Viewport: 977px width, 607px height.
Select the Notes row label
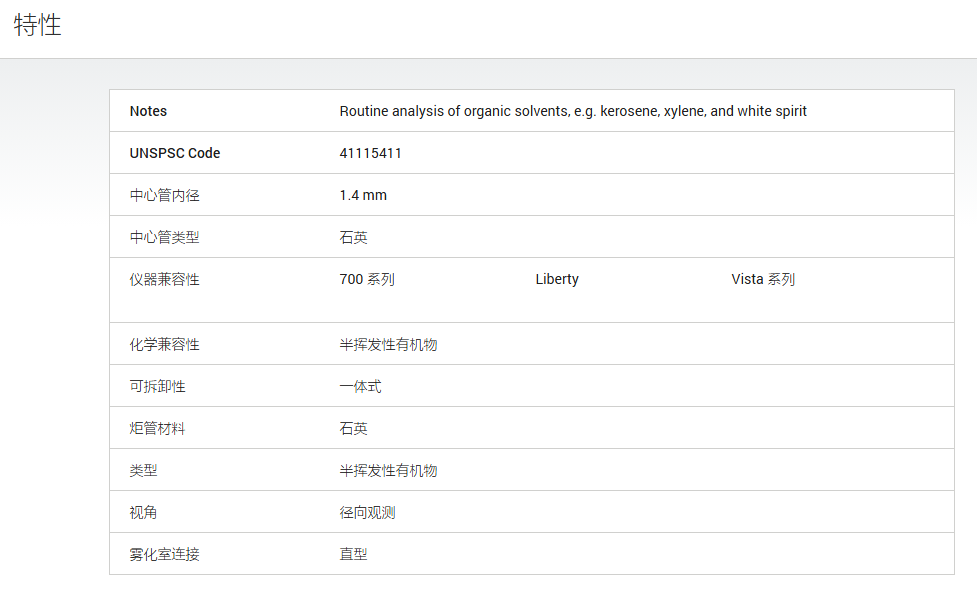[148, 111]
